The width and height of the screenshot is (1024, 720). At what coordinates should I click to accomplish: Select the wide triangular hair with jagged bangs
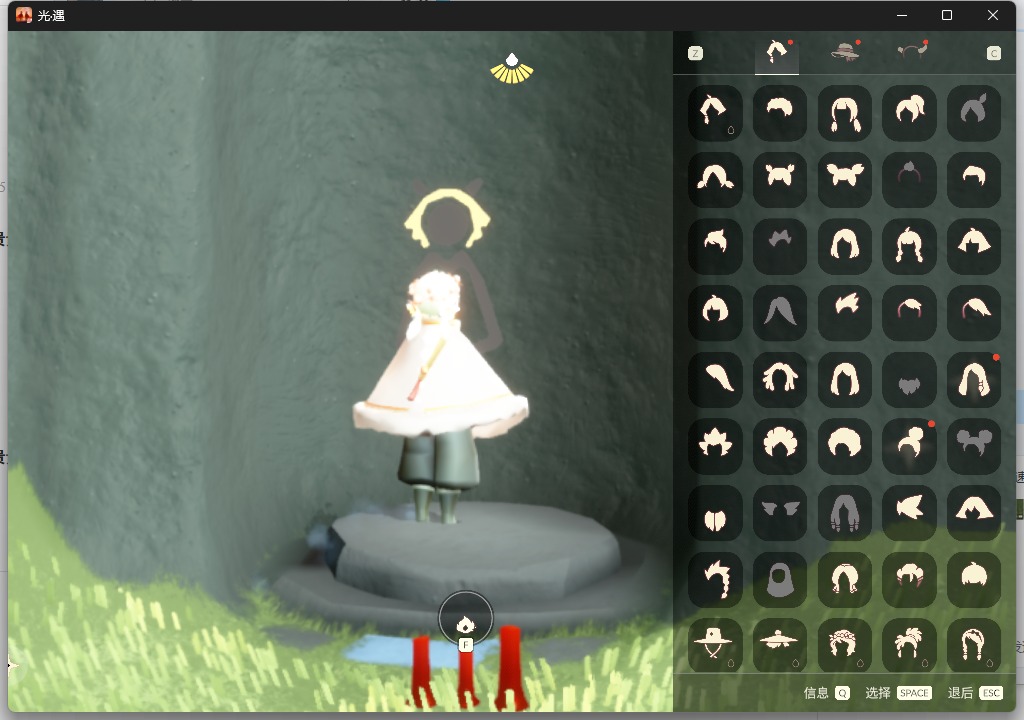coord(974,512)
